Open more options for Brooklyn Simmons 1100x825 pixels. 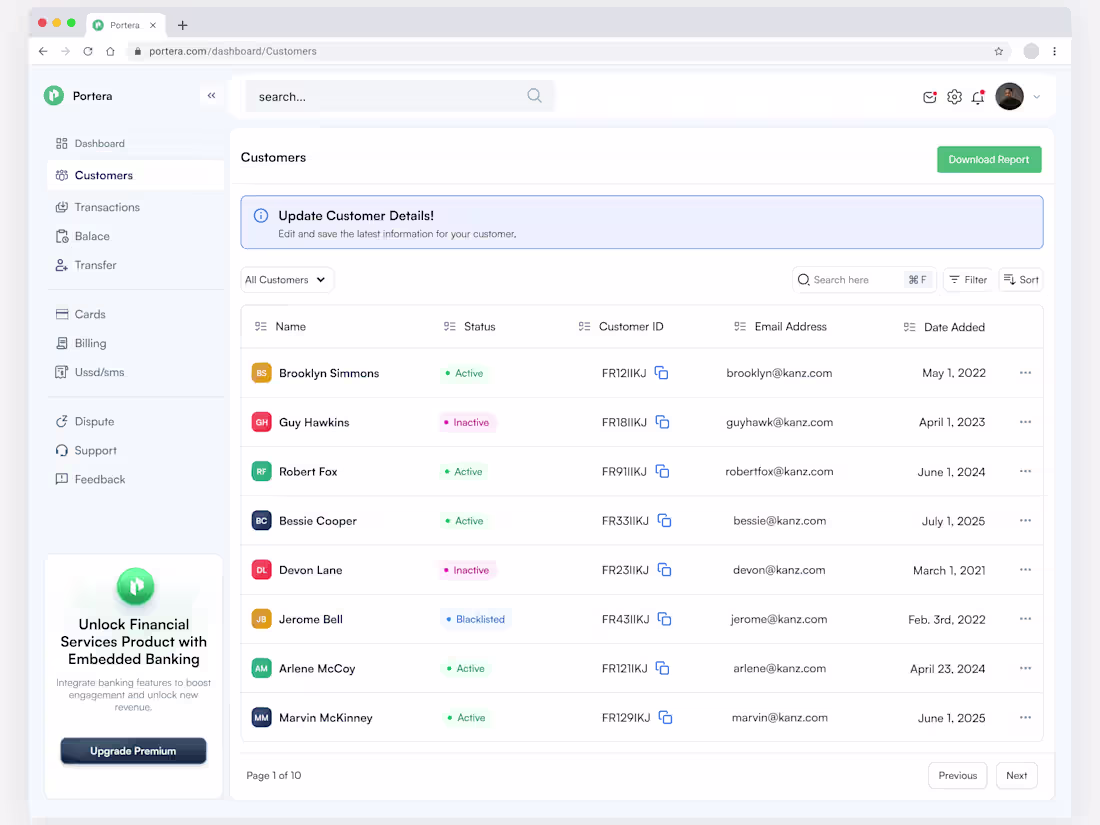[x=1025, y=373]
